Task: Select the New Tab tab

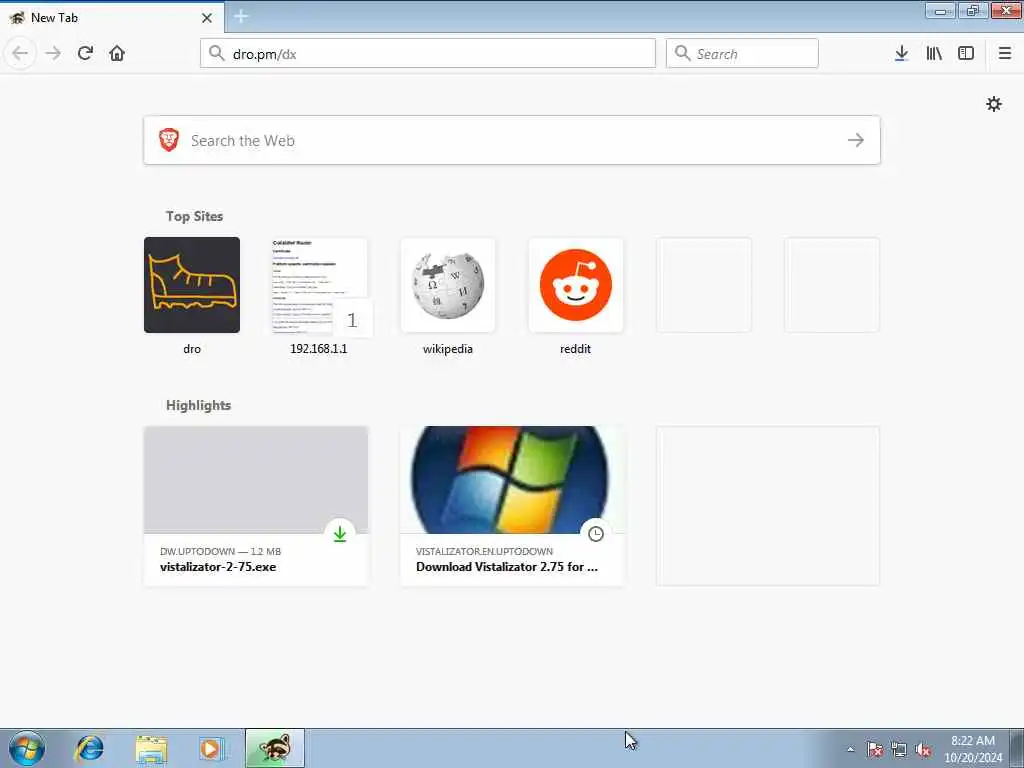Action: coord(111,18)
